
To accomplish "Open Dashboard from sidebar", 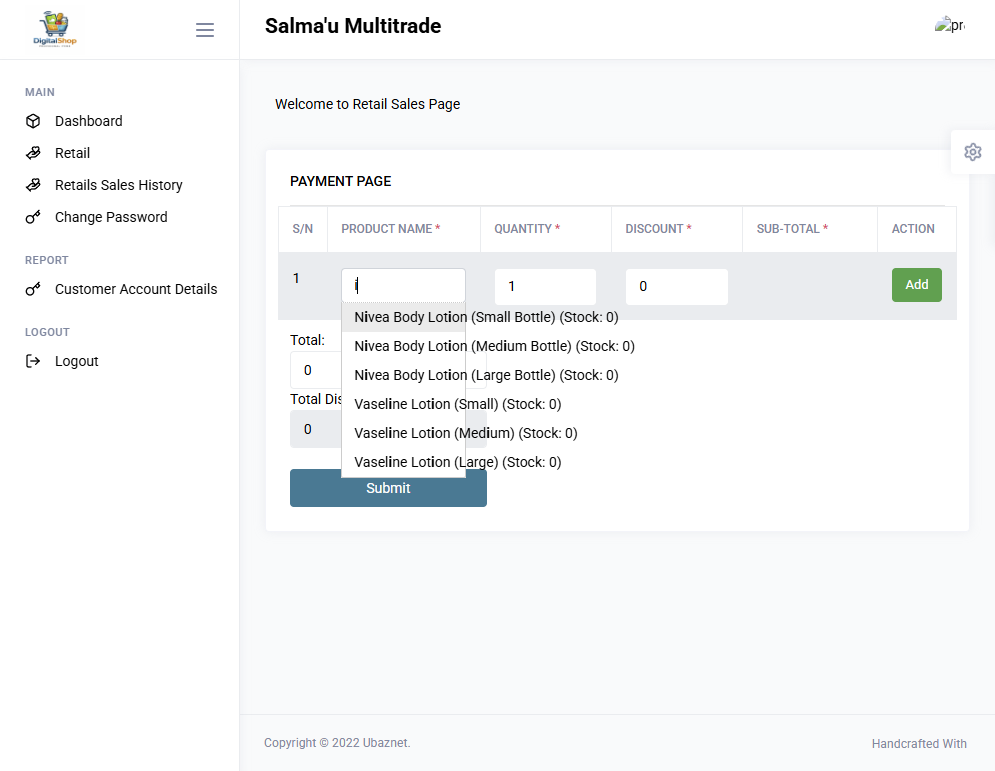I will [89, 121].
